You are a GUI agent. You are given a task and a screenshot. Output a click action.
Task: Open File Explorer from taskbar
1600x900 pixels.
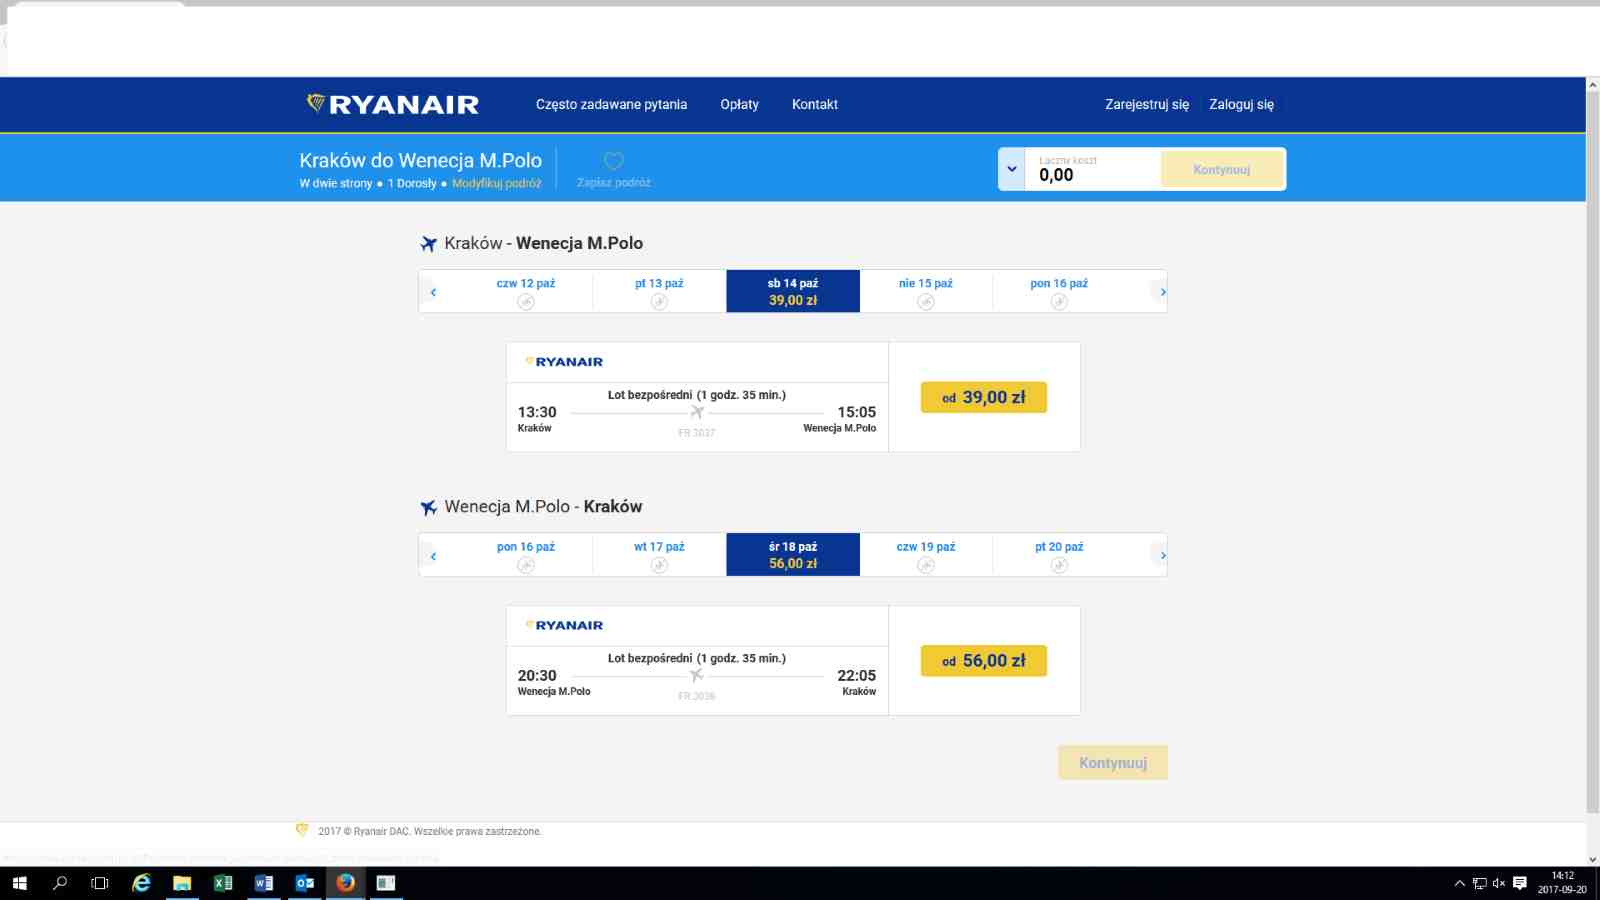(182, 883)
